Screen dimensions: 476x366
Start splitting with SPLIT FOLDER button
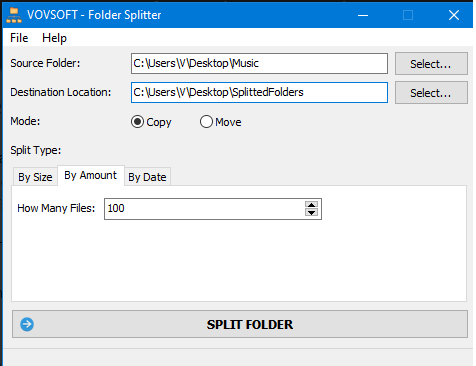[240, 324]
